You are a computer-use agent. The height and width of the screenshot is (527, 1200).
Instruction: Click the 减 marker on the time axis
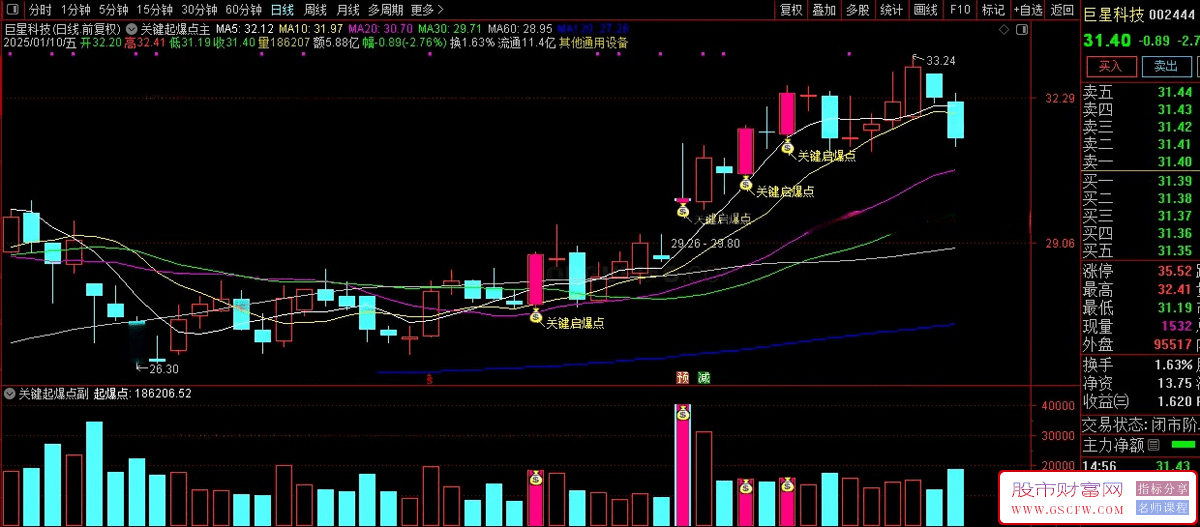[x=704, y=378]
